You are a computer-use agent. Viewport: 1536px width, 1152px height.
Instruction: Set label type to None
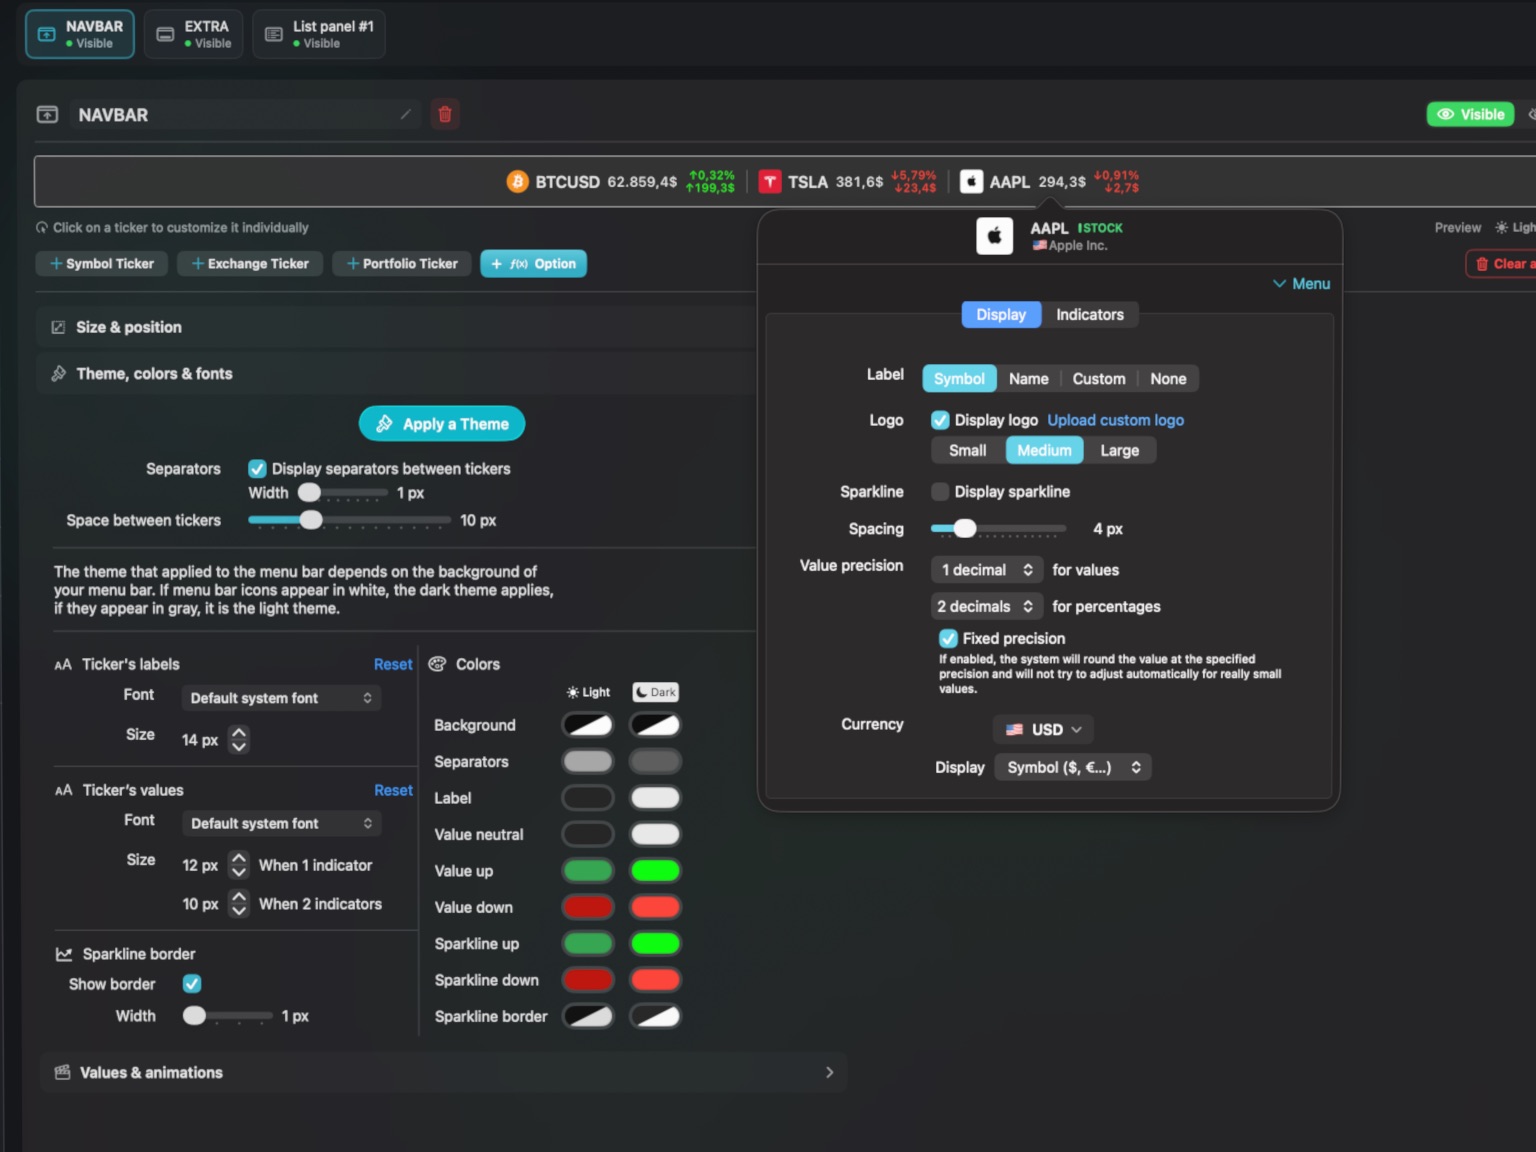click(x=1168, y=379)
